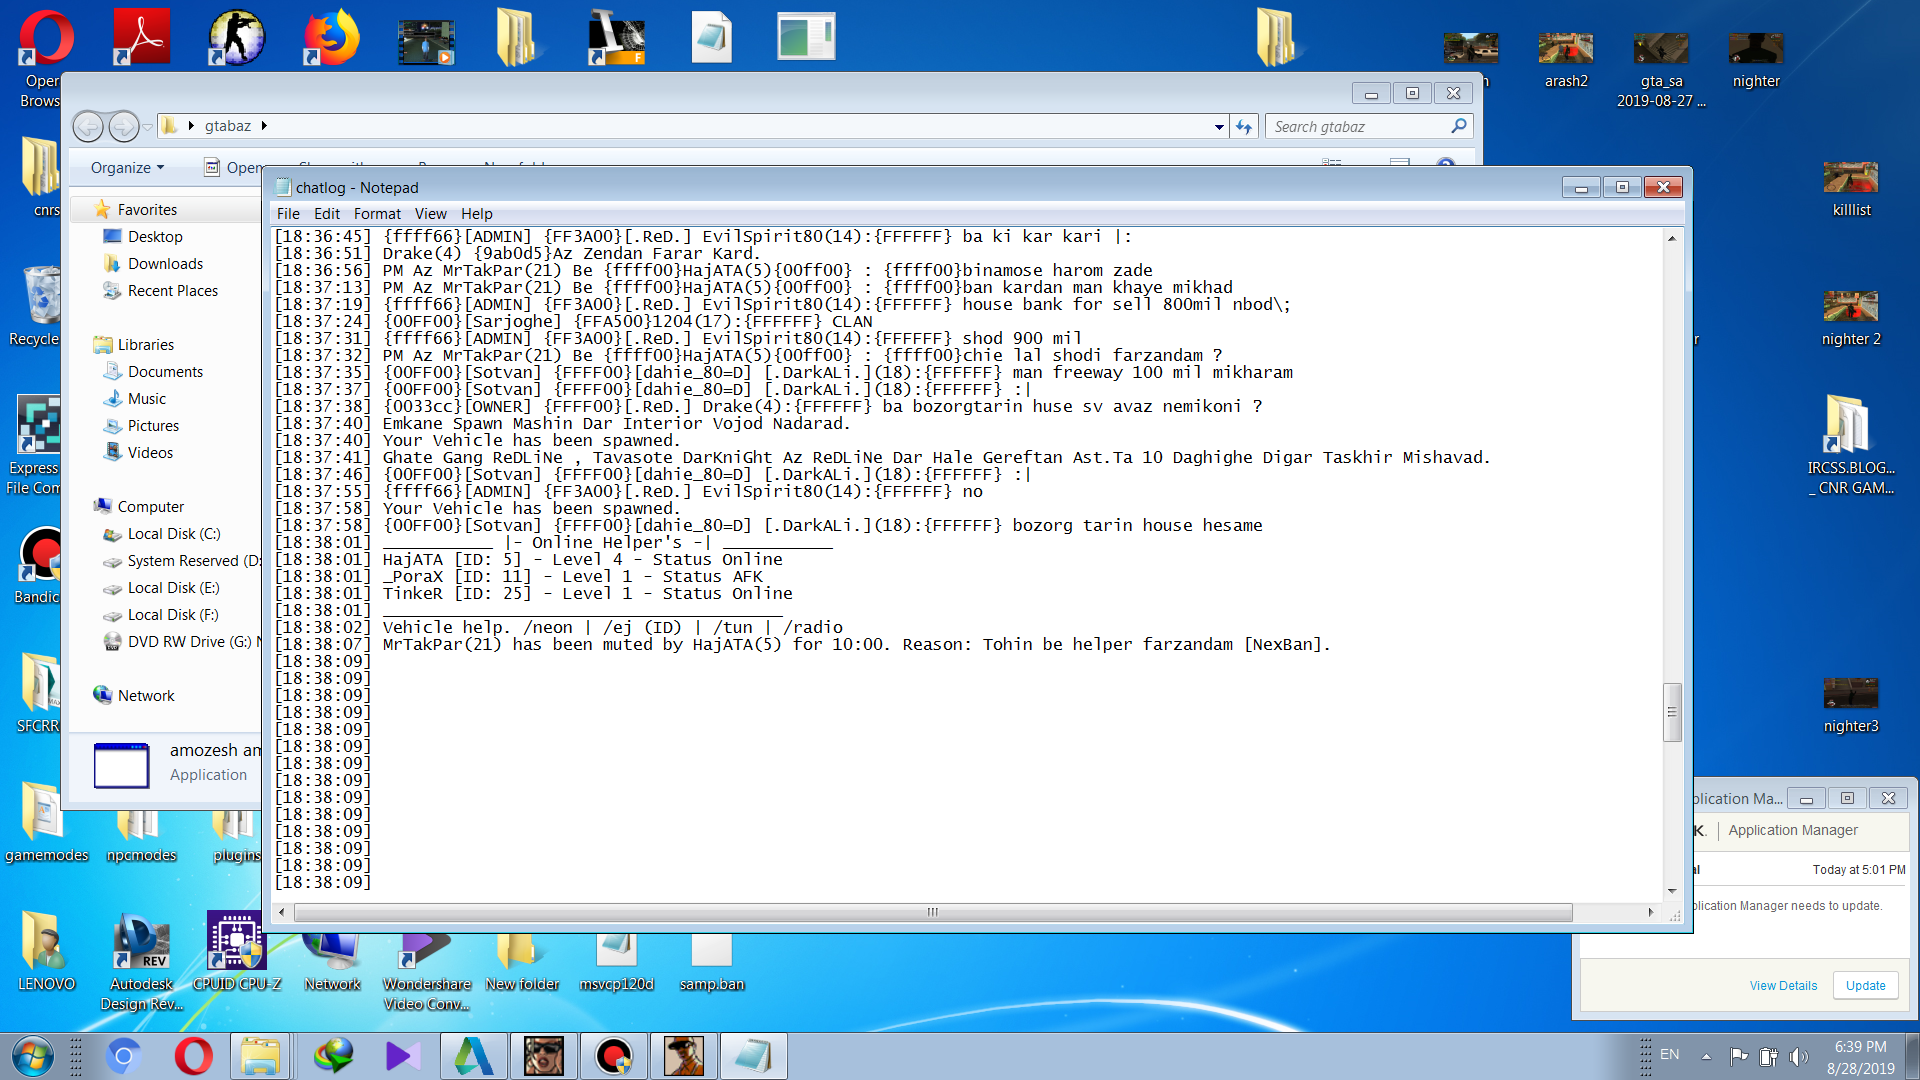Show hidden system tray icons
This screenshot has width=1920, height=1080.
pos(1706,1056)
